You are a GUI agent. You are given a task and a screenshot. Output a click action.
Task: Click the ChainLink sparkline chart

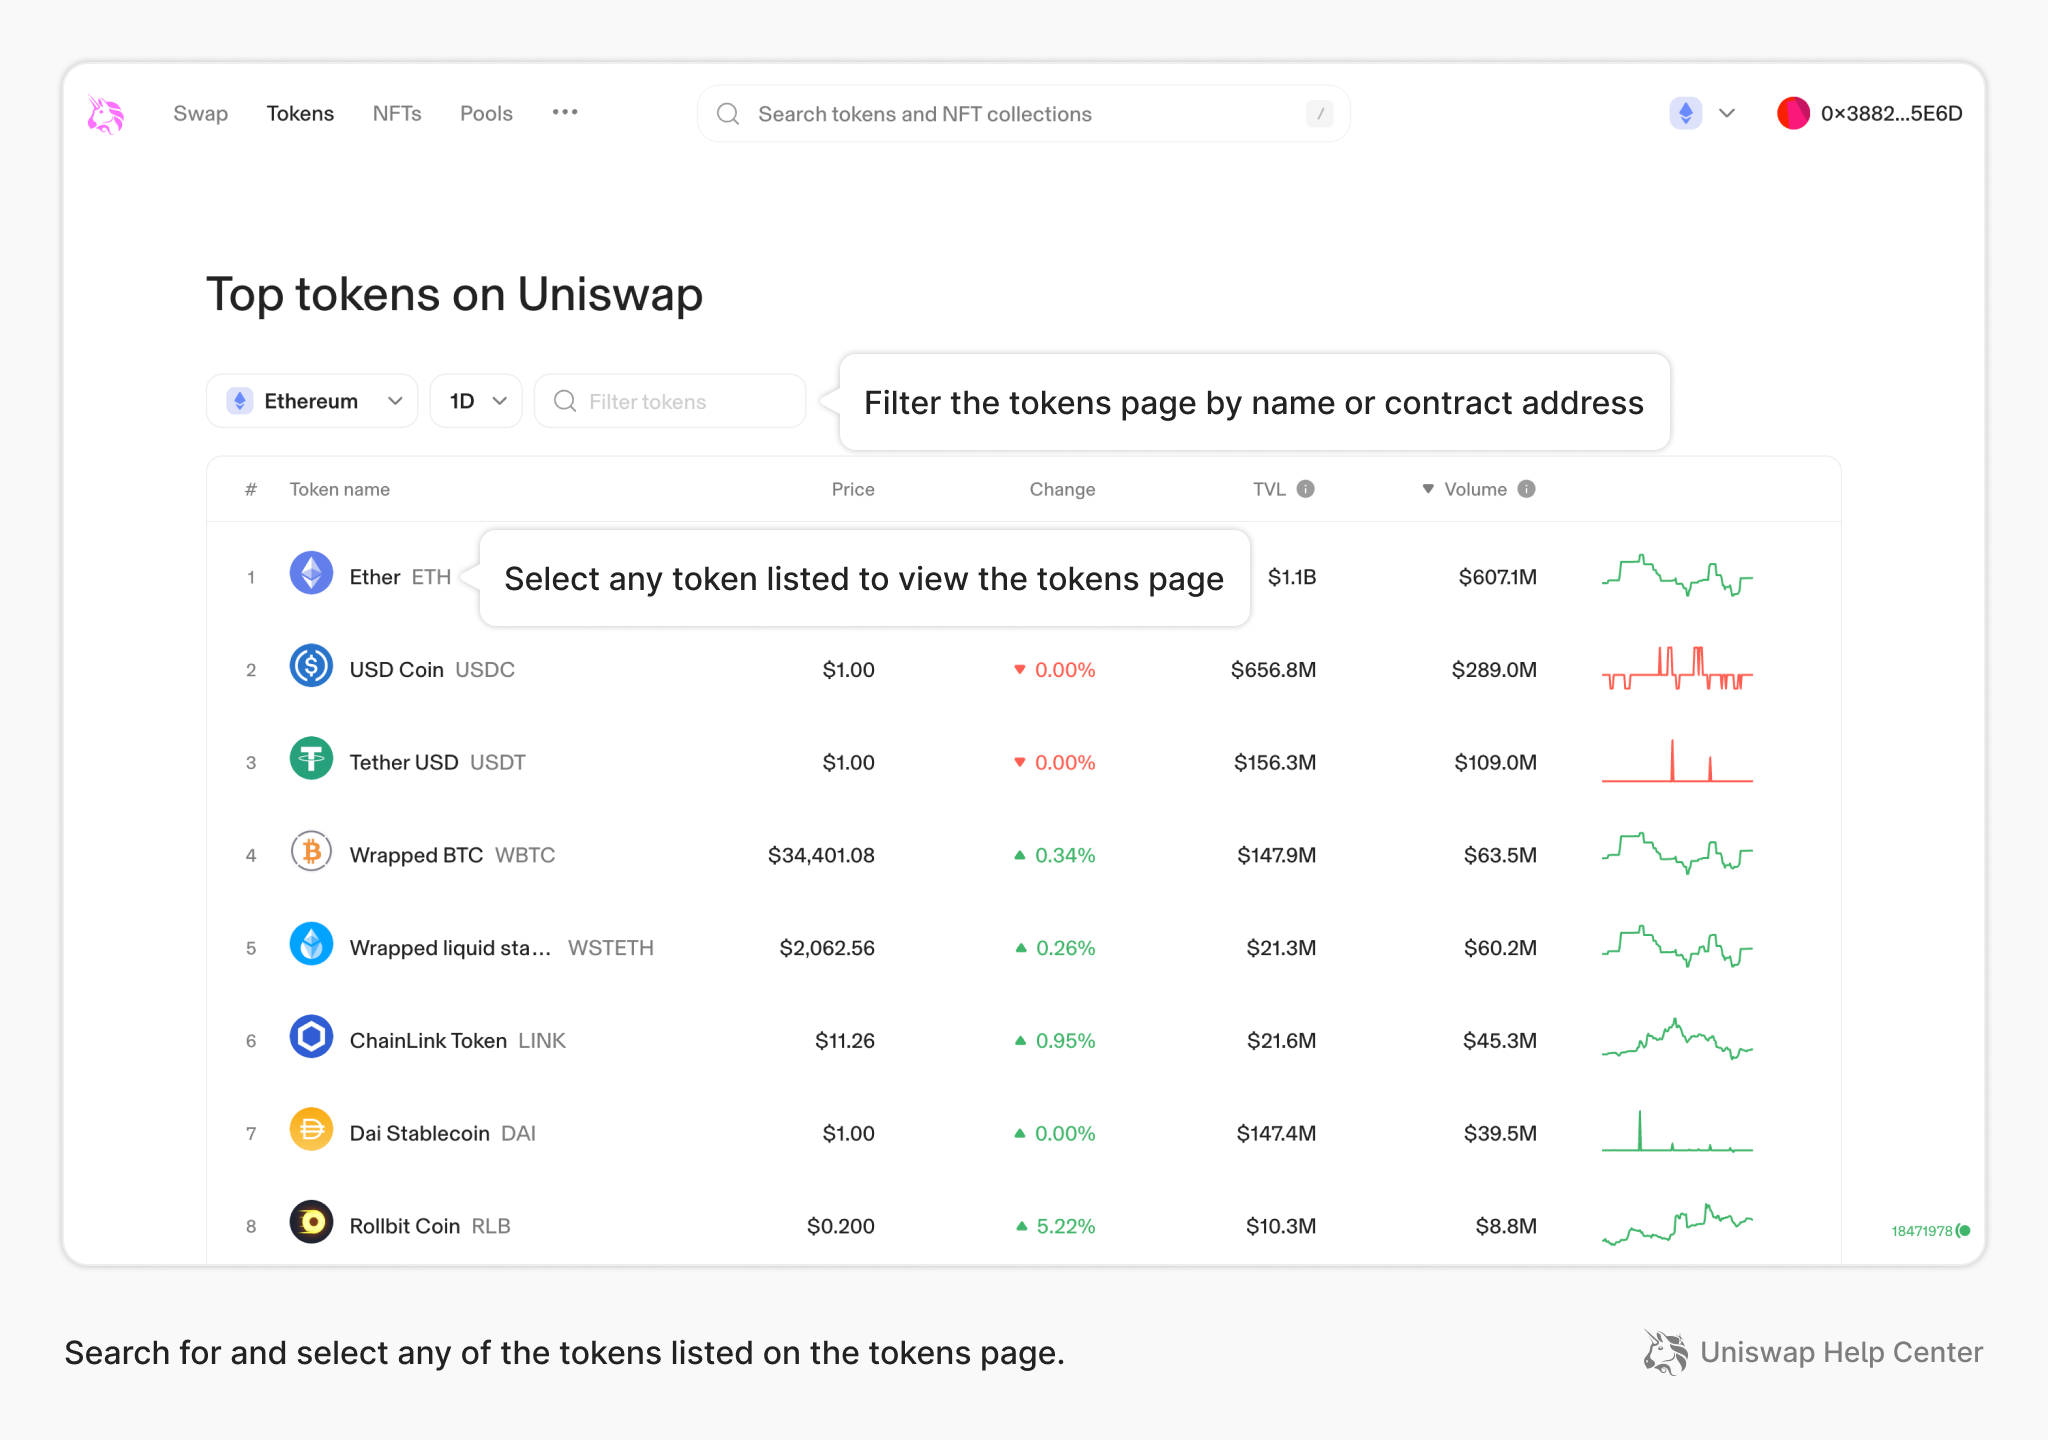(x=1677, y=1039)
